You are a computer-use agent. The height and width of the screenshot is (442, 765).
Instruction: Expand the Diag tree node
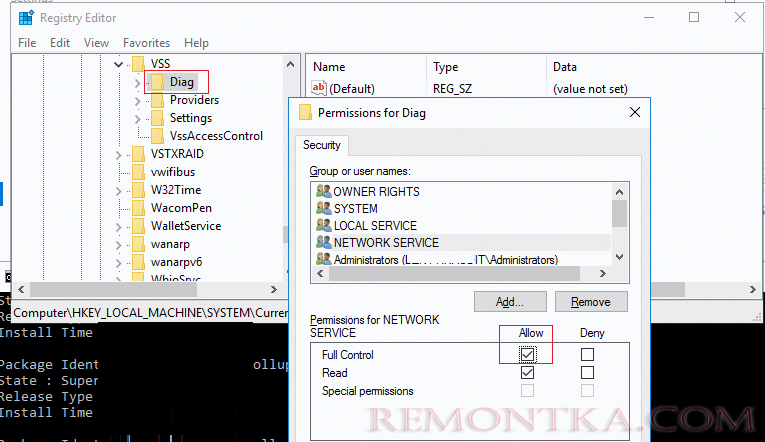(x=138, y=83)
